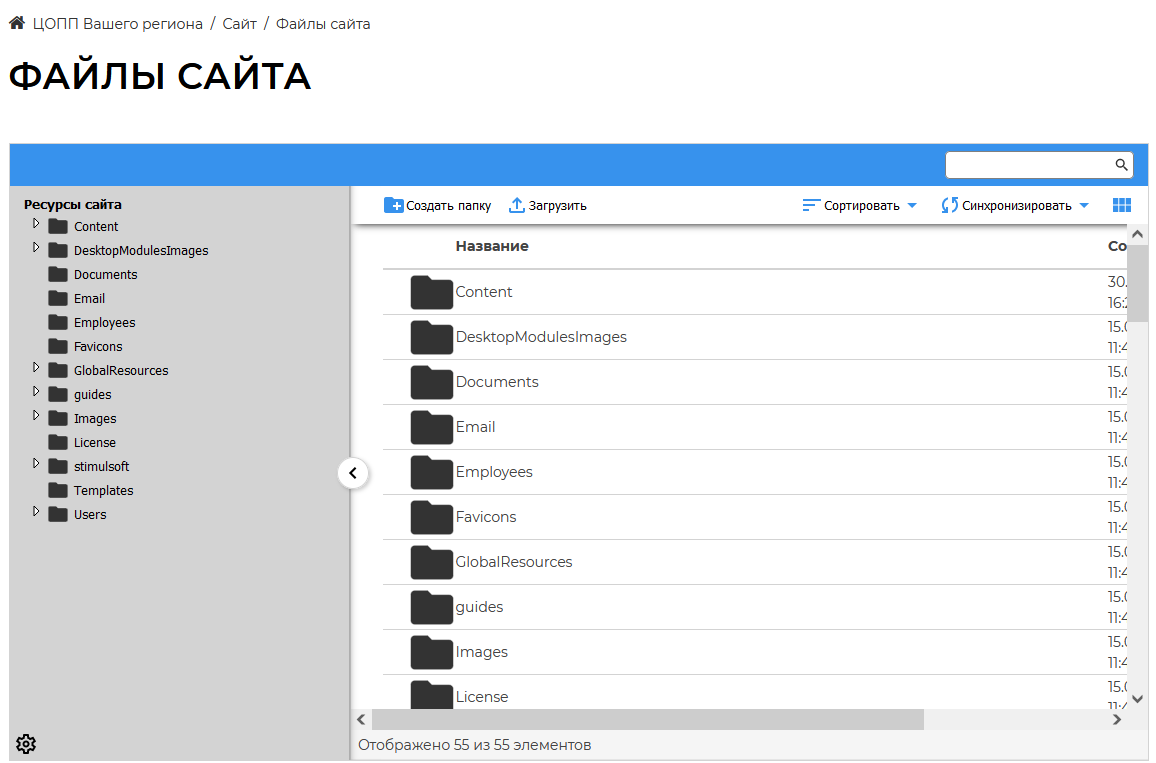Click the Documents folder icon in the tree
The image size is (1156, 763).
[58, 275]
